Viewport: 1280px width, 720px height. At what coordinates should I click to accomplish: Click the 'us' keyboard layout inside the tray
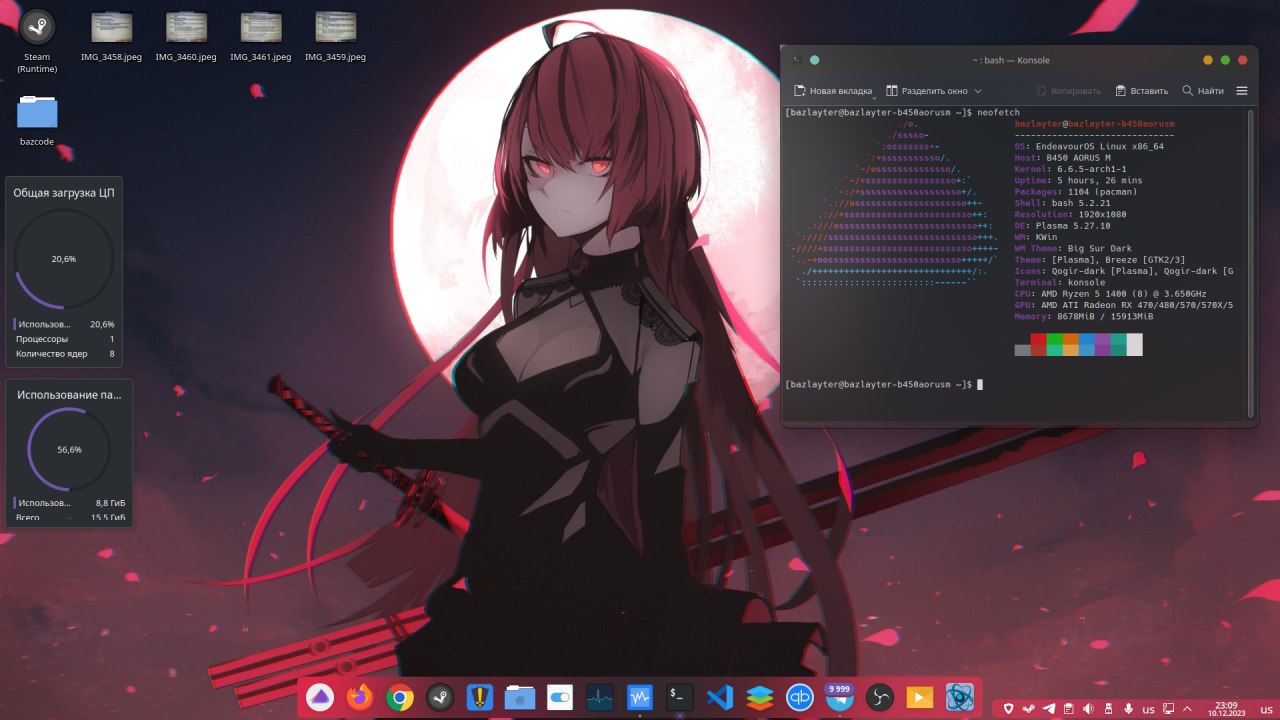(1148, 709)
